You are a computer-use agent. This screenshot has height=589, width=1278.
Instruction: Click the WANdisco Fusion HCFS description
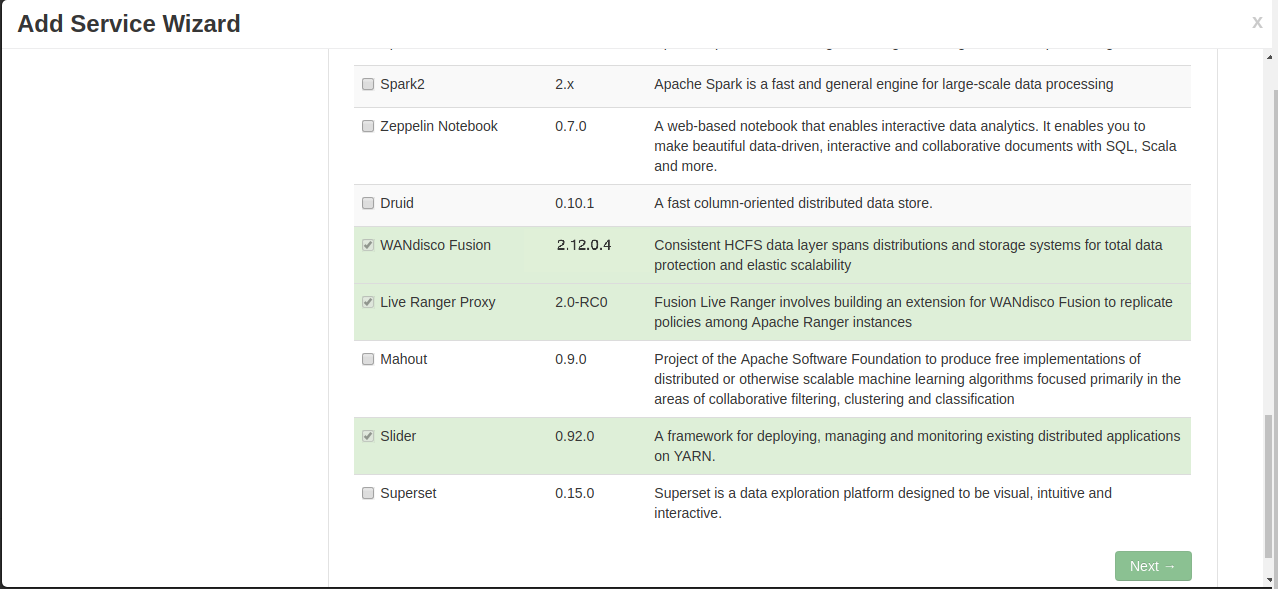click(908, 255)
